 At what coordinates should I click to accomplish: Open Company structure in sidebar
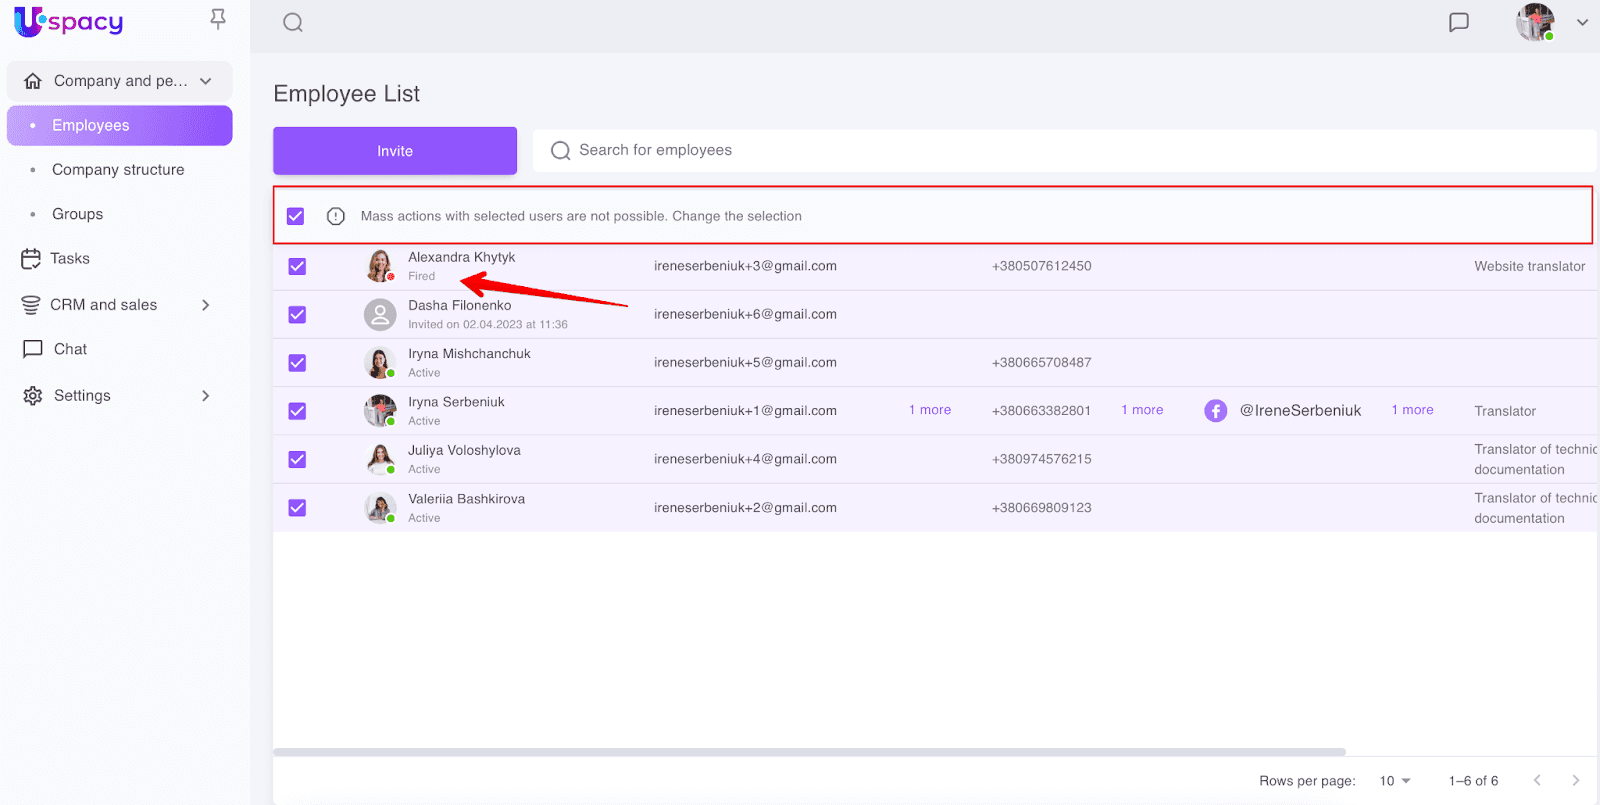[x=118, y=170]
